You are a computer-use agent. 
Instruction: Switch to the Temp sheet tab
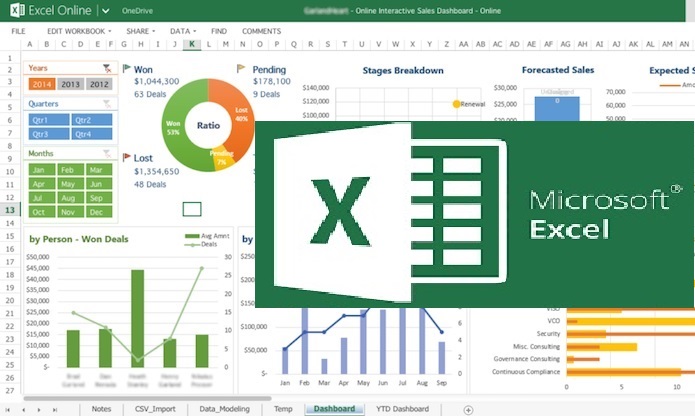tap(283, 409)
